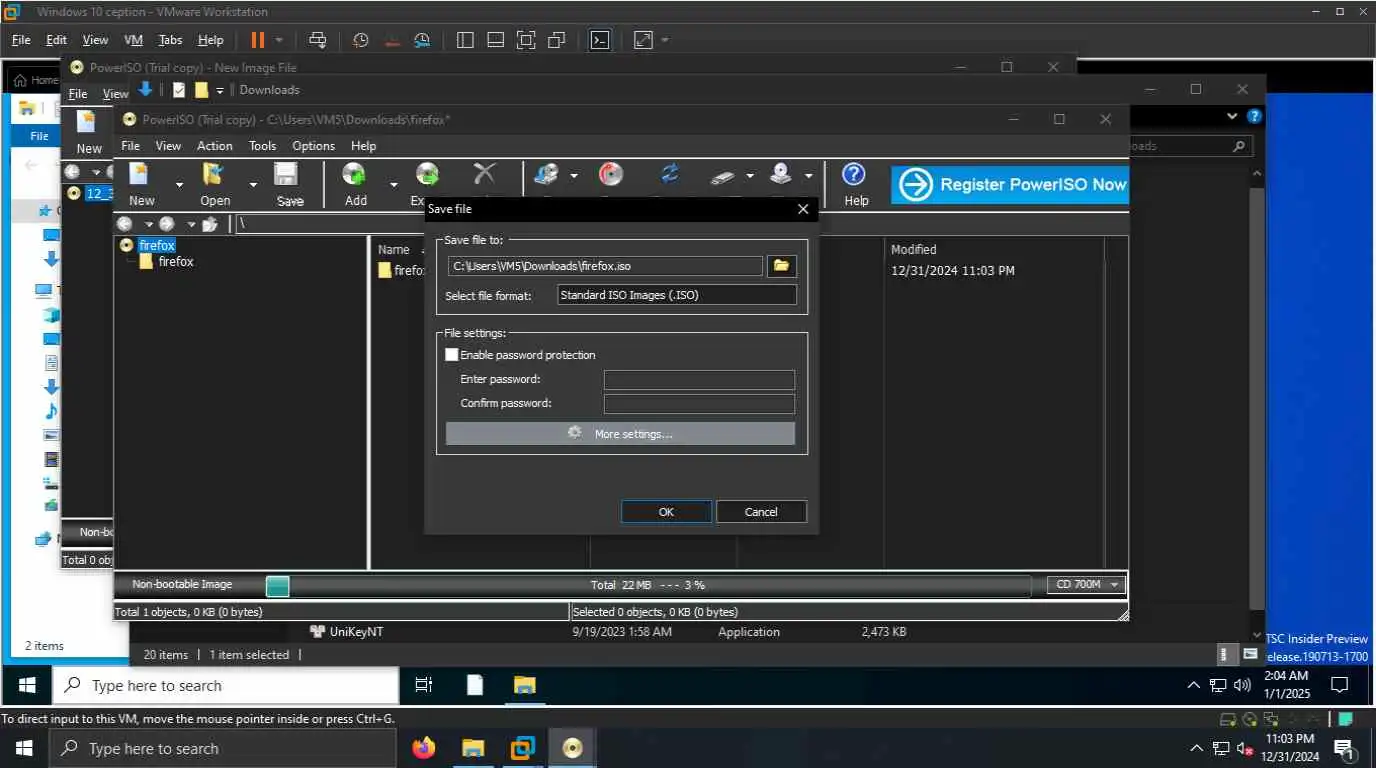Select the firefox root node in the tree

pos(157,245)
